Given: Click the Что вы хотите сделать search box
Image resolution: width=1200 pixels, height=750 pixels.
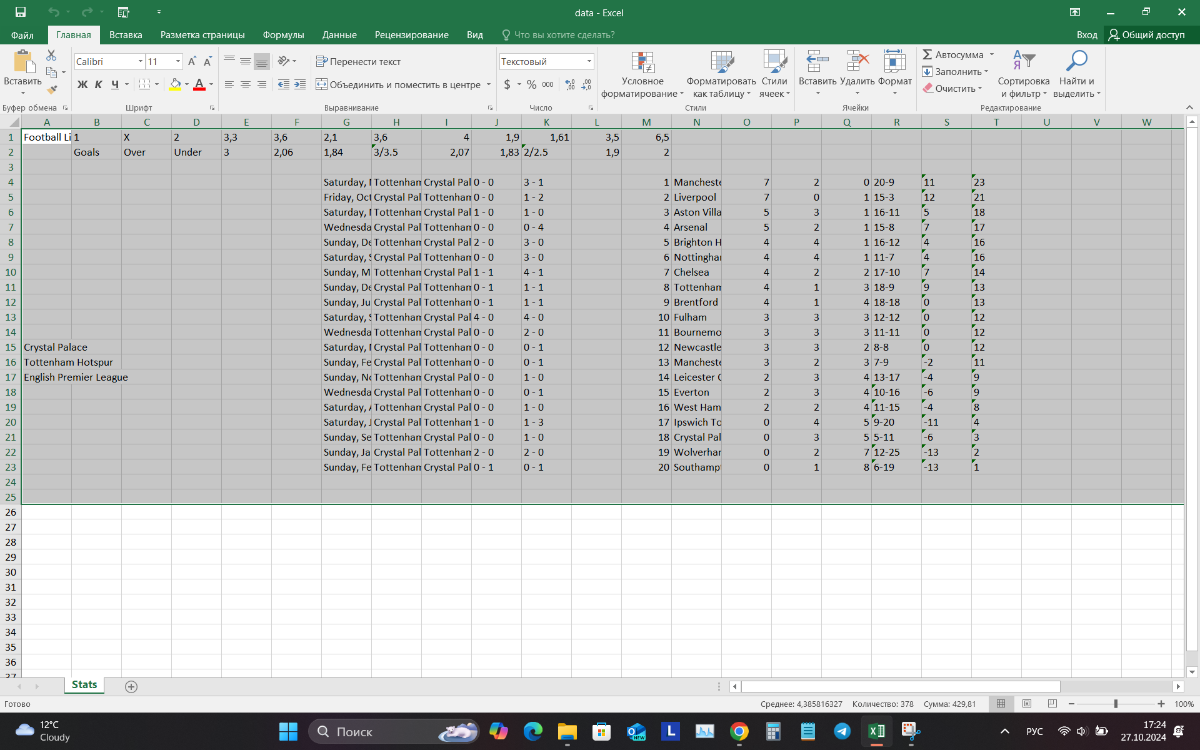Looking at the screenshot, I should [x=563, y=35].
